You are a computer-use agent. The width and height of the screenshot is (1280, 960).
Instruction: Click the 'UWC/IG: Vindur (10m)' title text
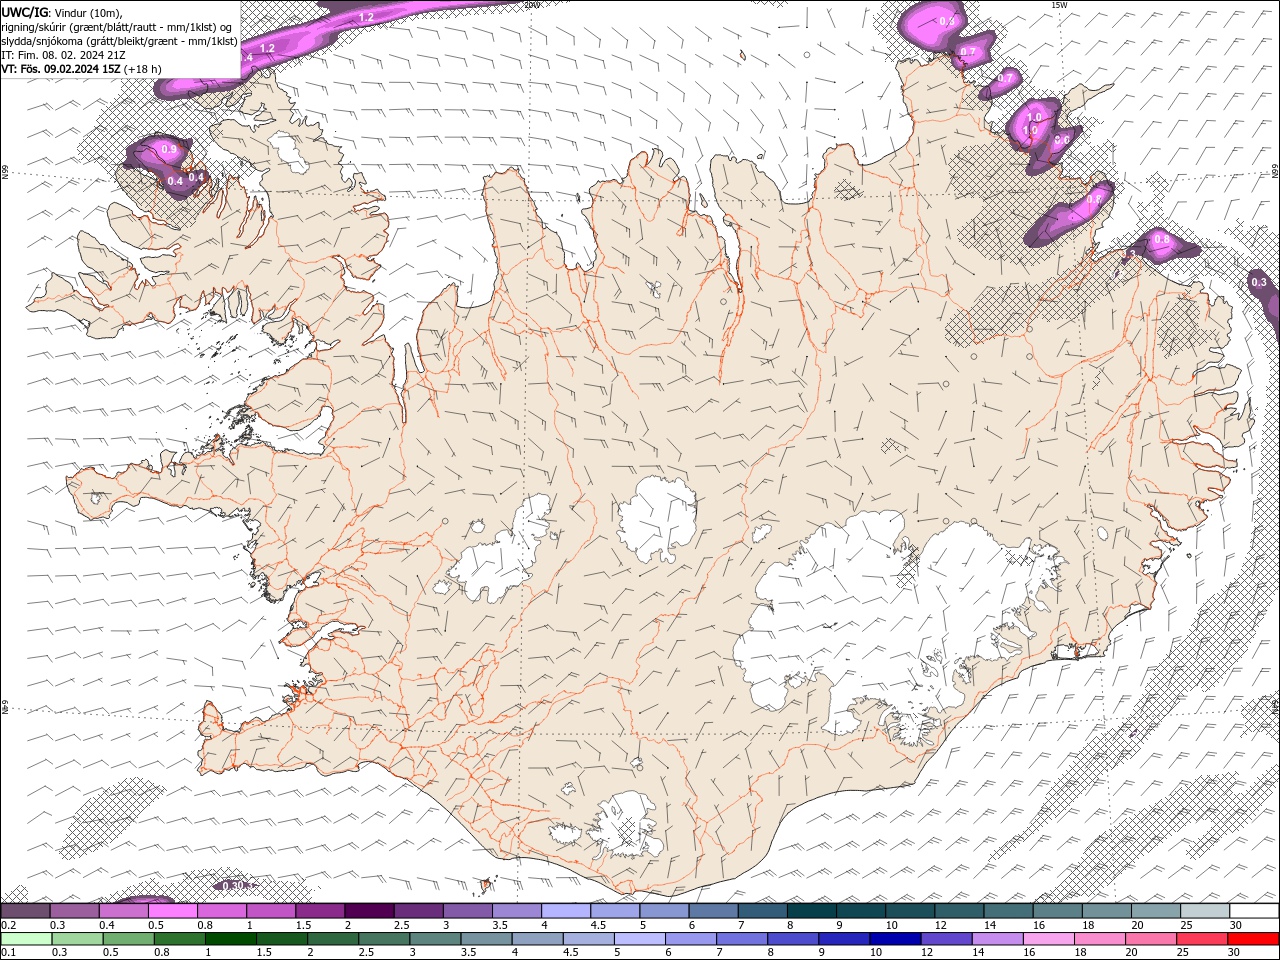[62, 11]
